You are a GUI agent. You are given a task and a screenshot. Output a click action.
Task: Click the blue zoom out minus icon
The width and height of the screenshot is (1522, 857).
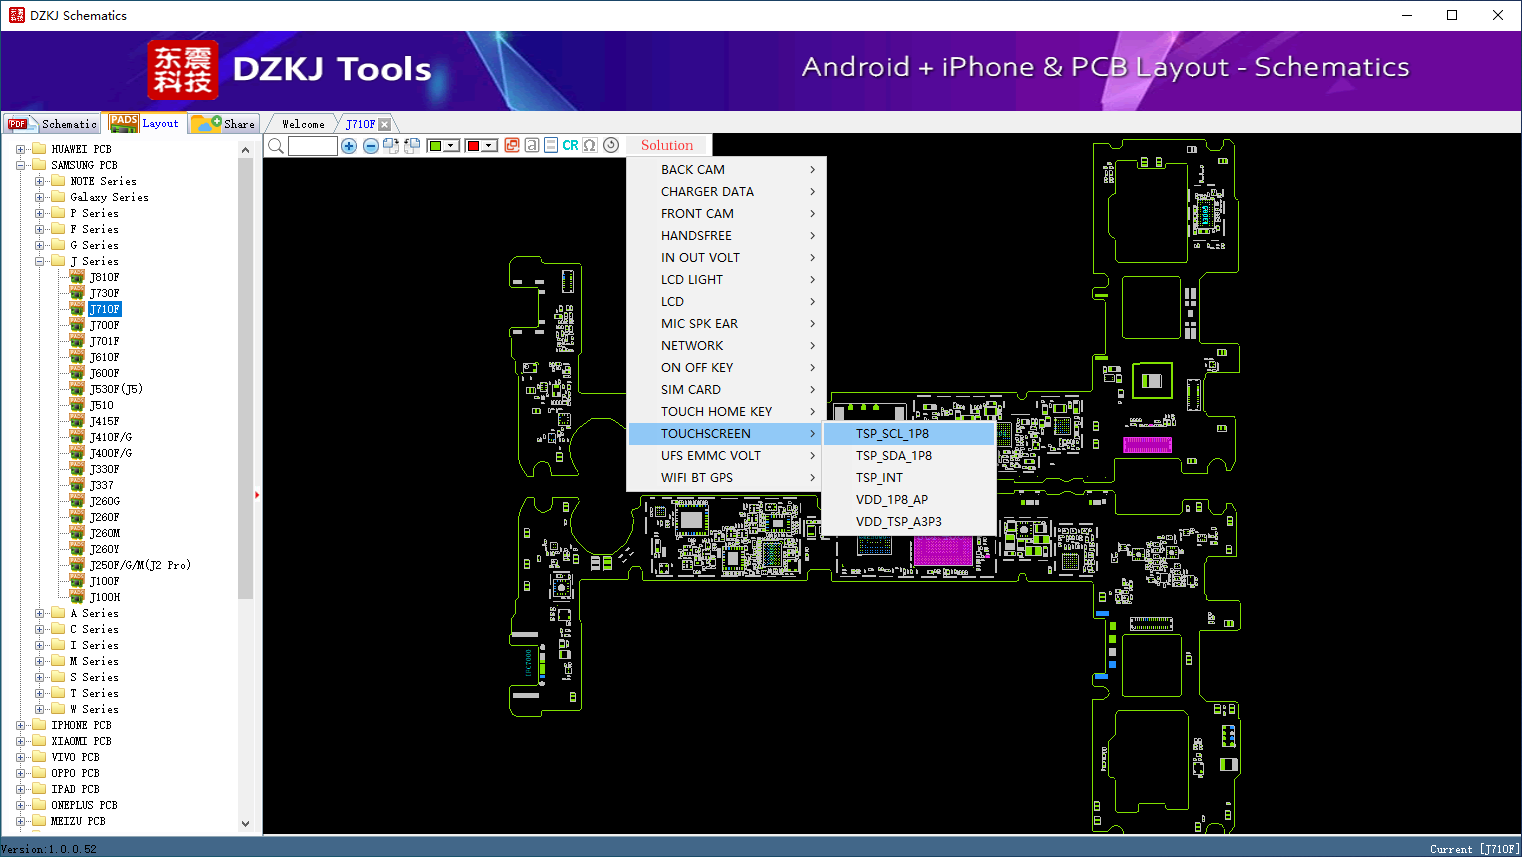click(371, 146)
